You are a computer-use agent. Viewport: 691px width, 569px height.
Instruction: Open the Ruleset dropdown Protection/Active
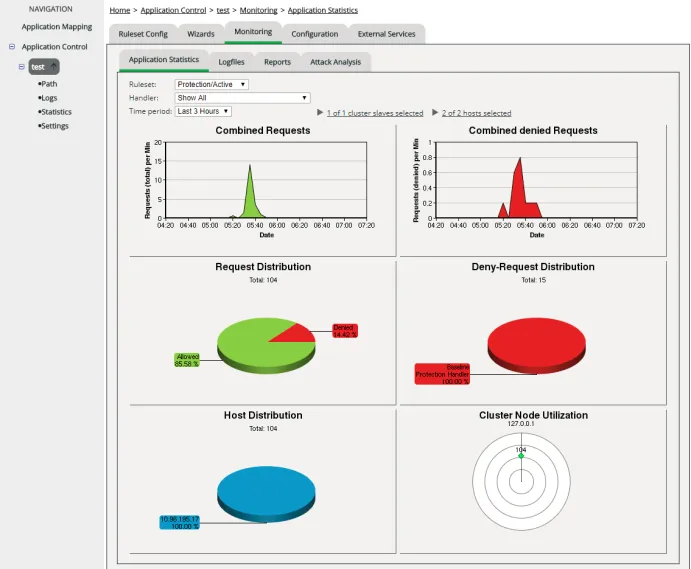pos(212,84)
